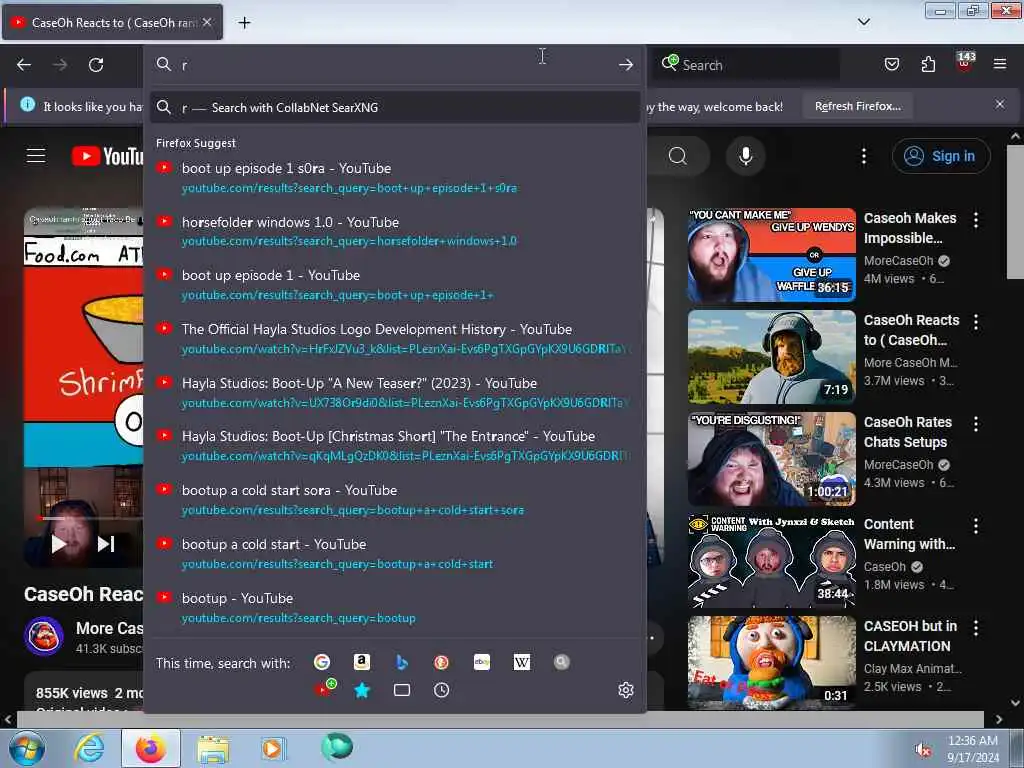This screenshot has height=768, width=1024.
Task: Open the extension with 143 badge
Action: pyautogui.click(x=965, y=63)
